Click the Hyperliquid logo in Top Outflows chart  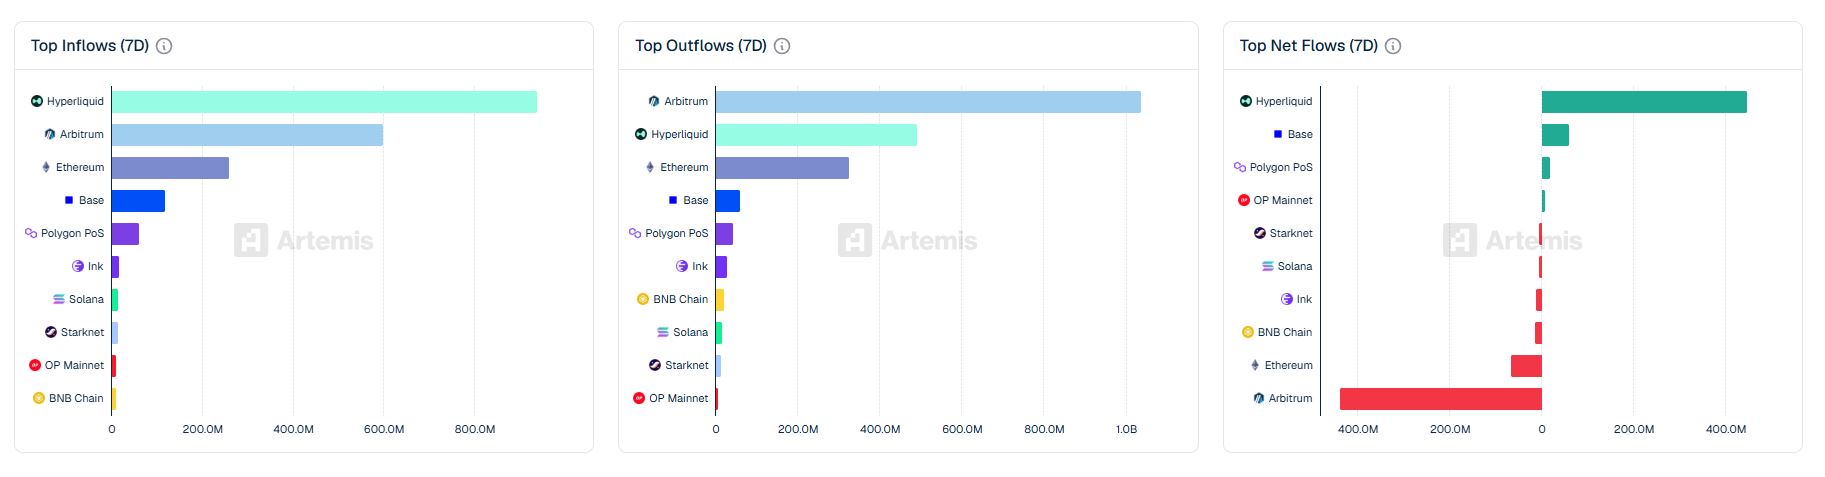coord(641,134)
